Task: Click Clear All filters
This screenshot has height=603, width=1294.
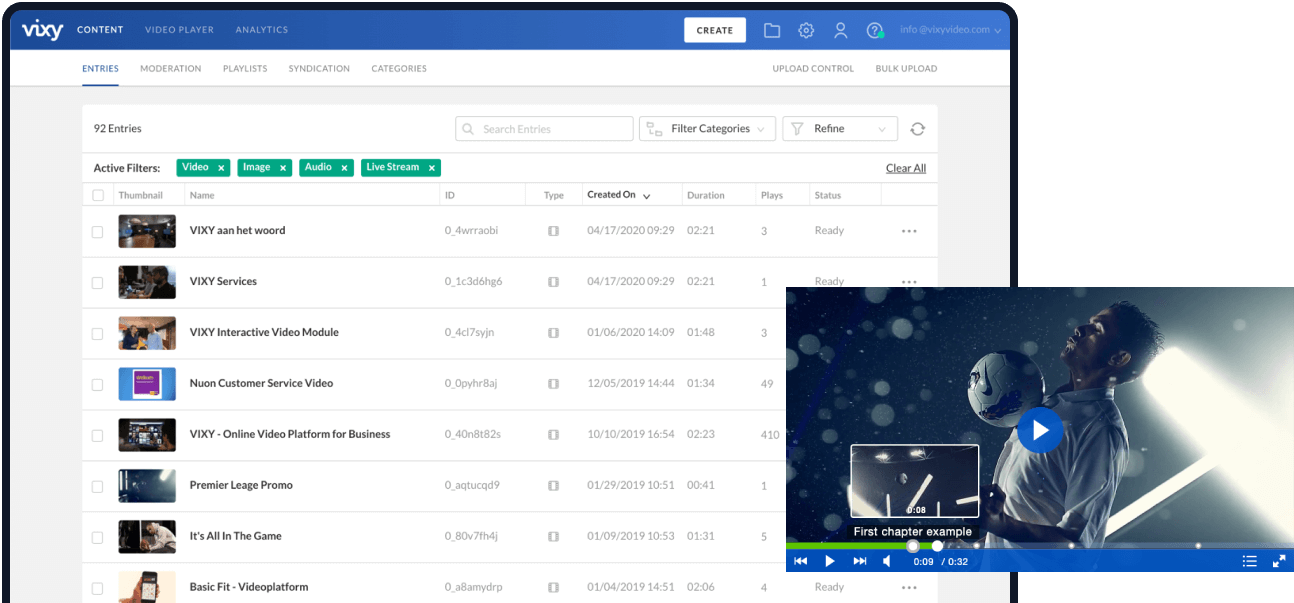Action: [x=906, y=168]
